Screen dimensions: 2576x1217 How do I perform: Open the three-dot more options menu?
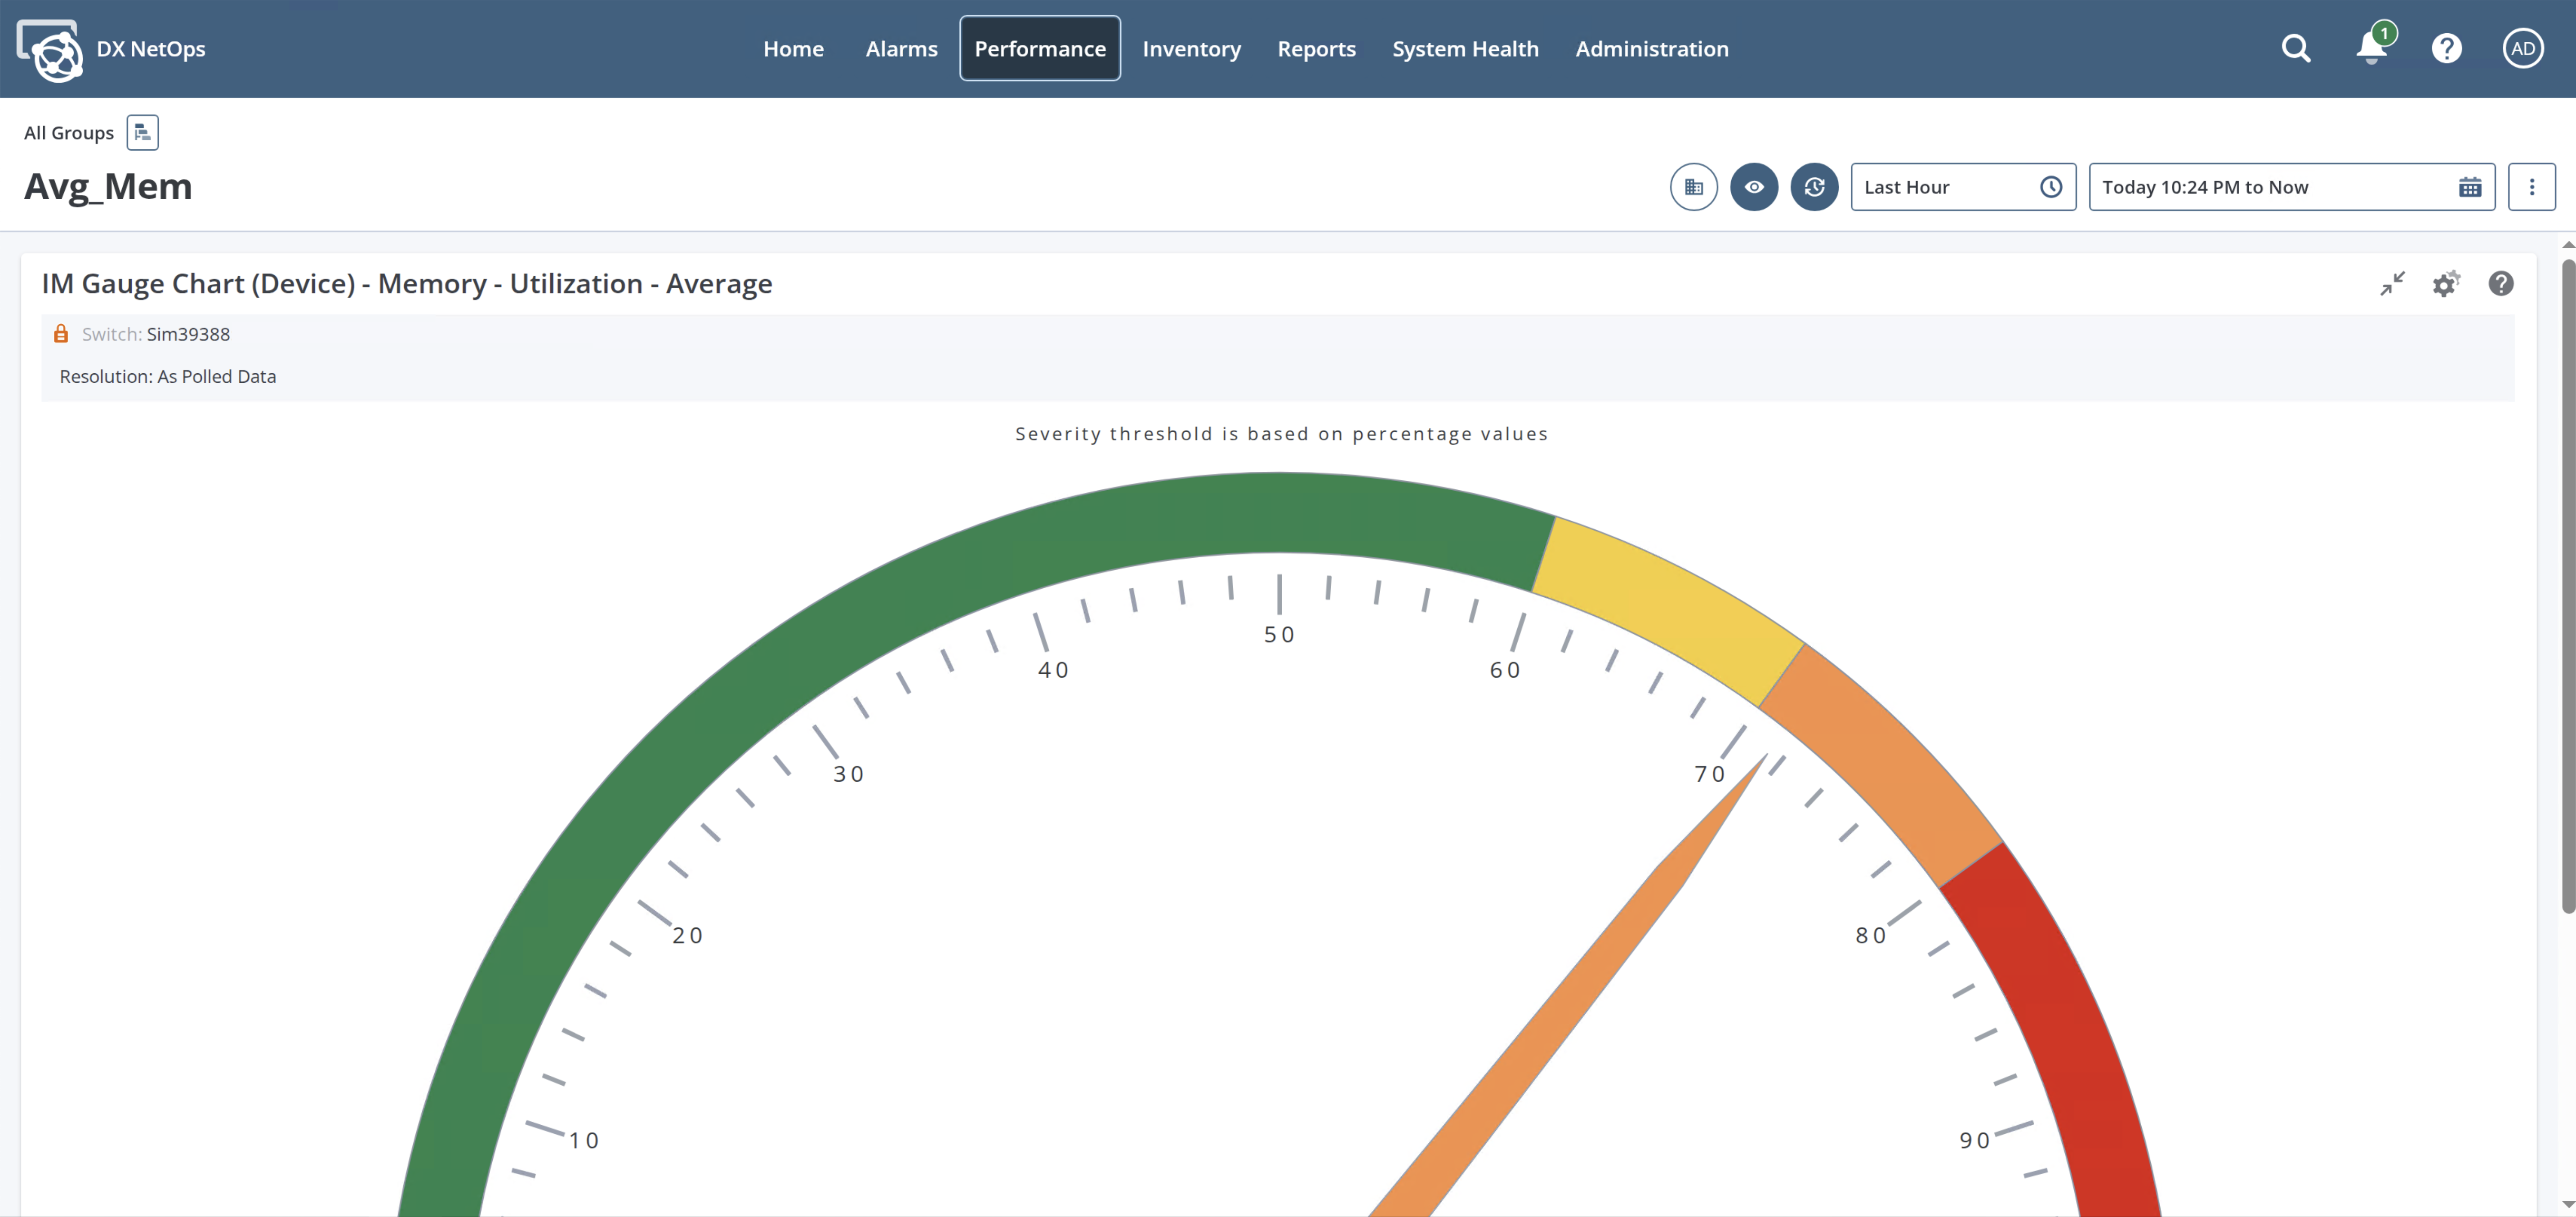2531,187
